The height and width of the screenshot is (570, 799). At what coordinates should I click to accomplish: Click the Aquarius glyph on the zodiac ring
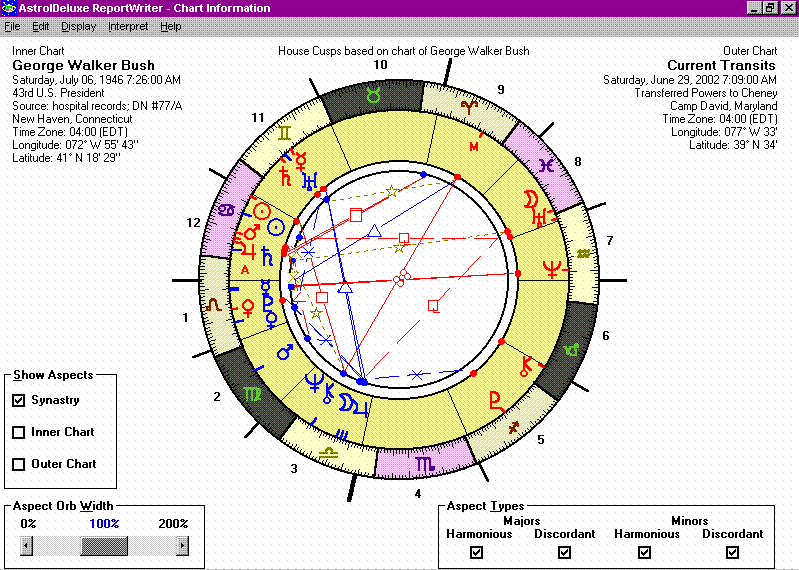583,254
